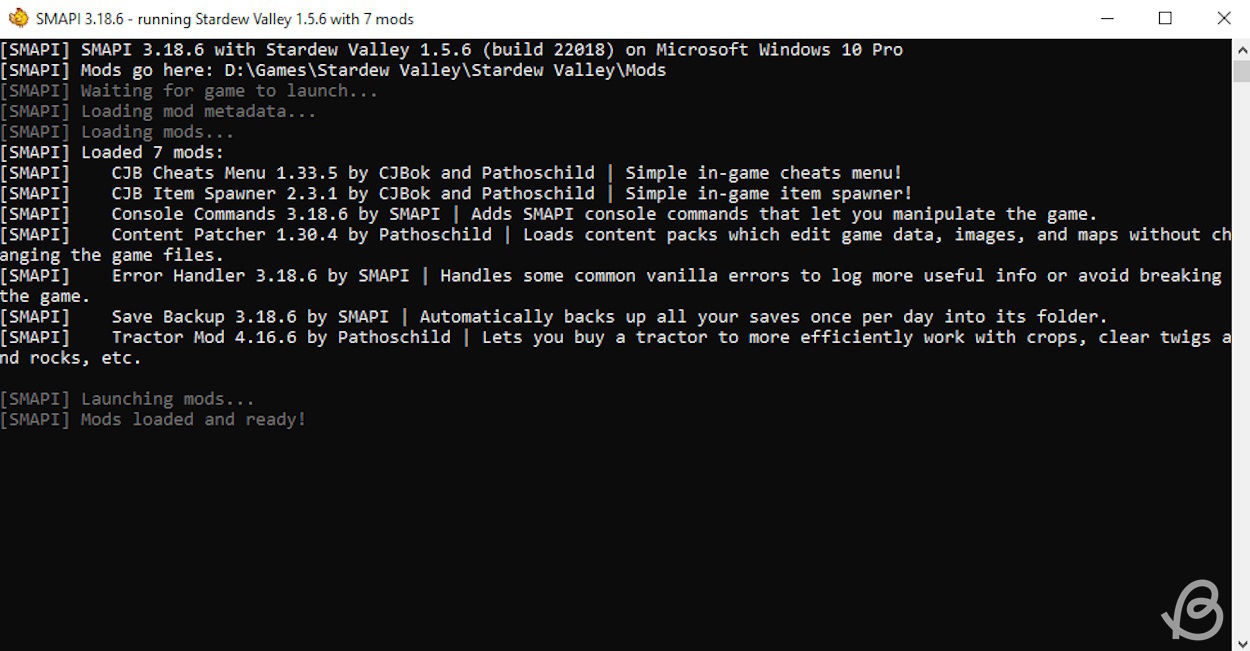The width and height of the screenshot is (1250, 651).
Task: Click the scroll-up arrow of the console scrollbar
Action: click(x=1240, y=48)
